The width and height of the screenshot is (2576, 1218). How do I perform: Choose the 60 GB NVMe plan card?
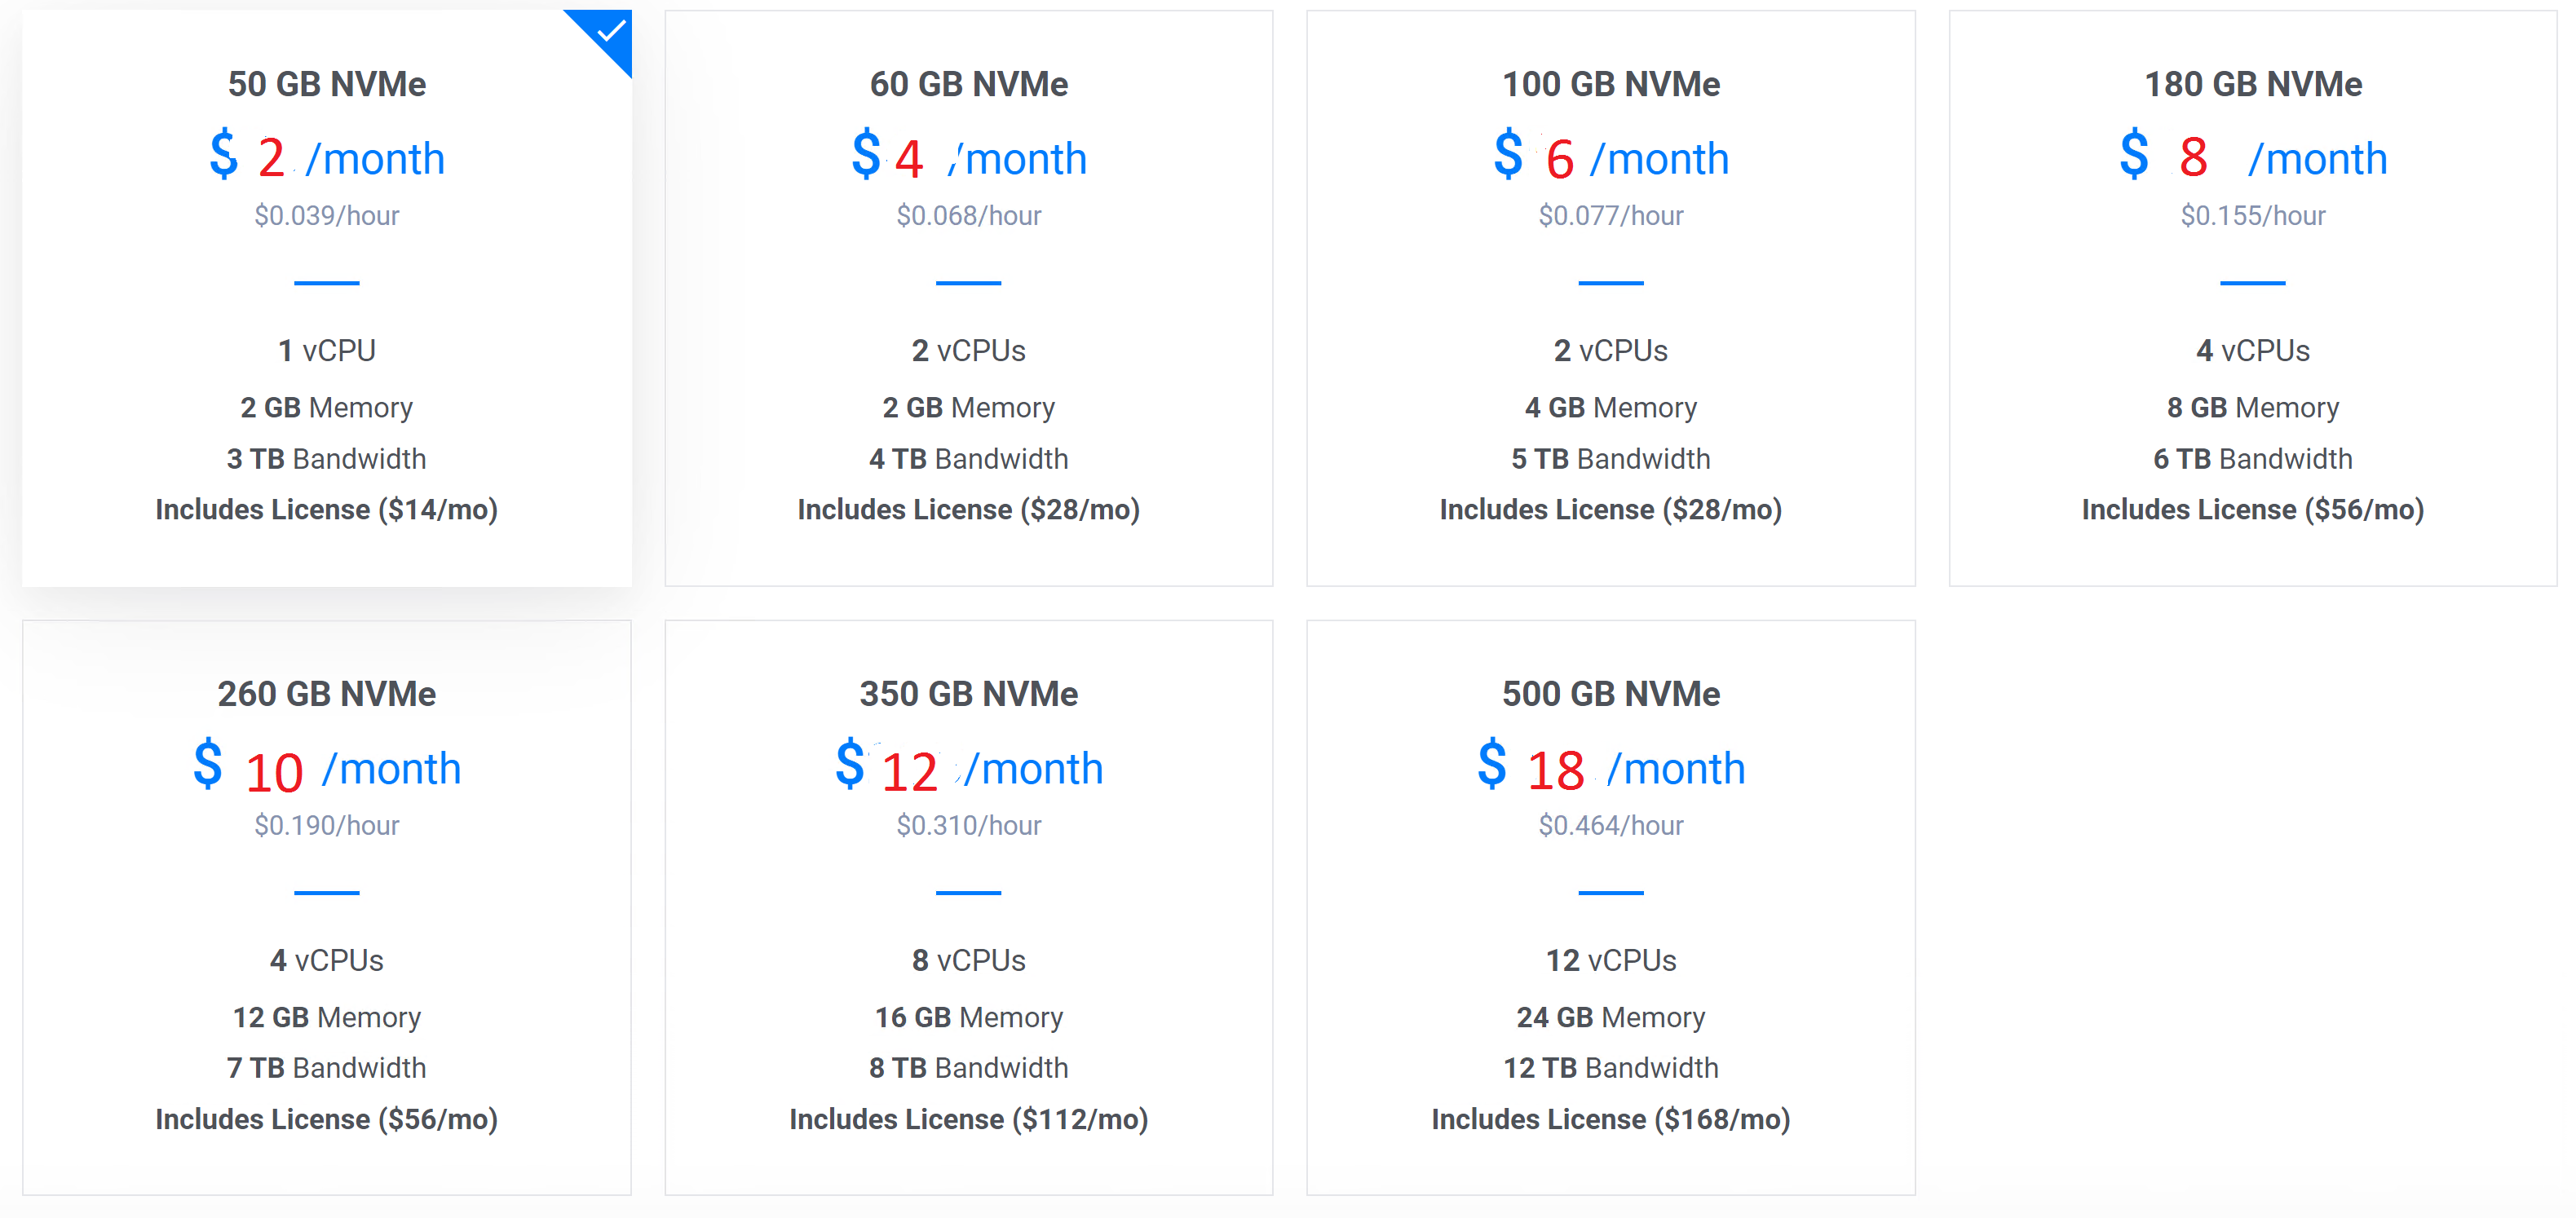pos(968,298)
